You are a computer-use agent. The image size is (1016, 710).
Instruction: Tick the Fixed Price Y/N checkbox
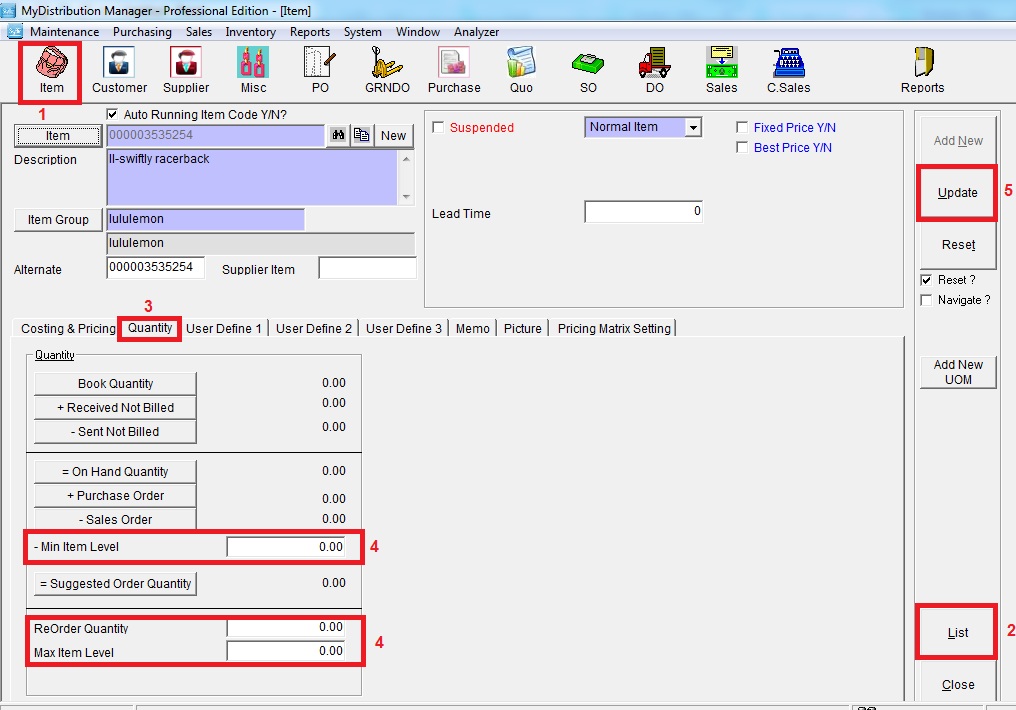tap(742, 128)
